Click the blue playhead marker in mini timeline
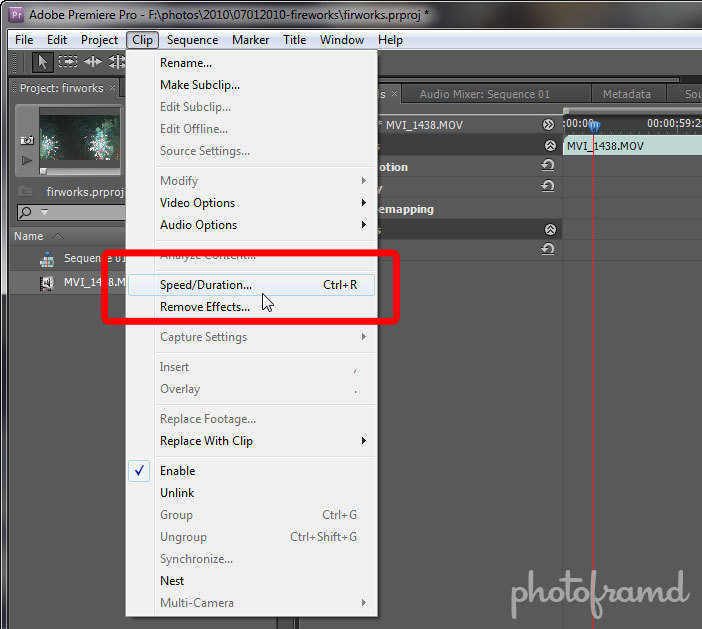This screenshot has height=629, width=702. tap(594, 127)
